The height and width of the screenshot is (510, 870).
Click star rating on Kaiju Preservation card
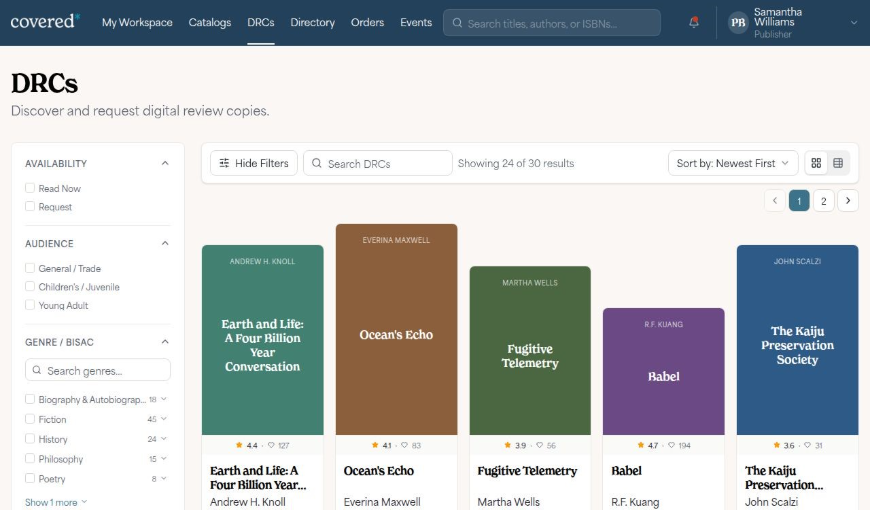pos(783,445)
